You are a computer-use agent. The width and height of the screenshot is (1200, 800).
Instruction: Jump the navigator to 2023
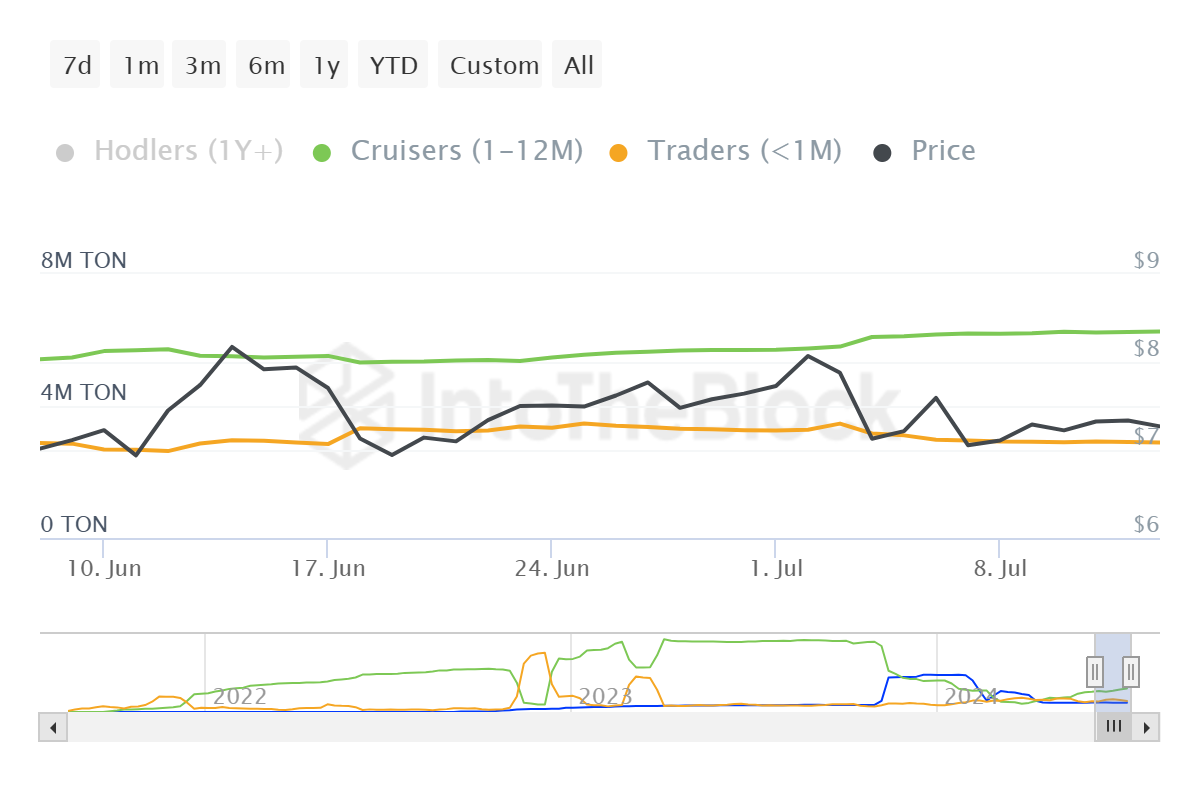pos(606,695)
